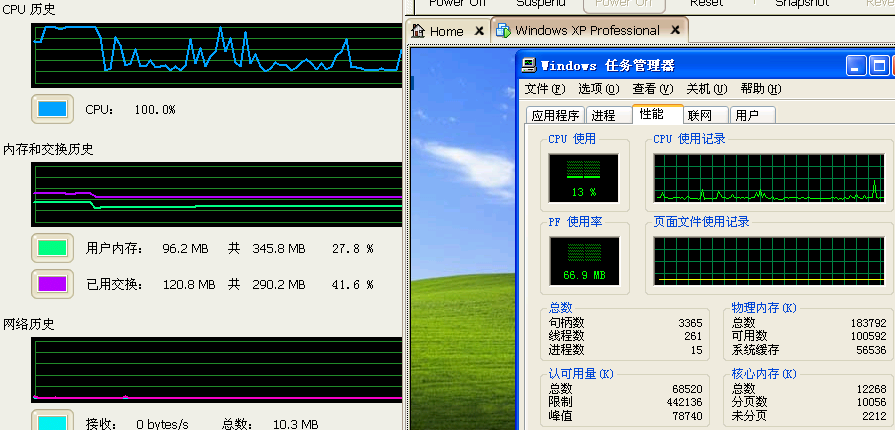The image size is (895, 430).
Task: Open the 查看(V) menu
Action: click(x=652, y=89)
